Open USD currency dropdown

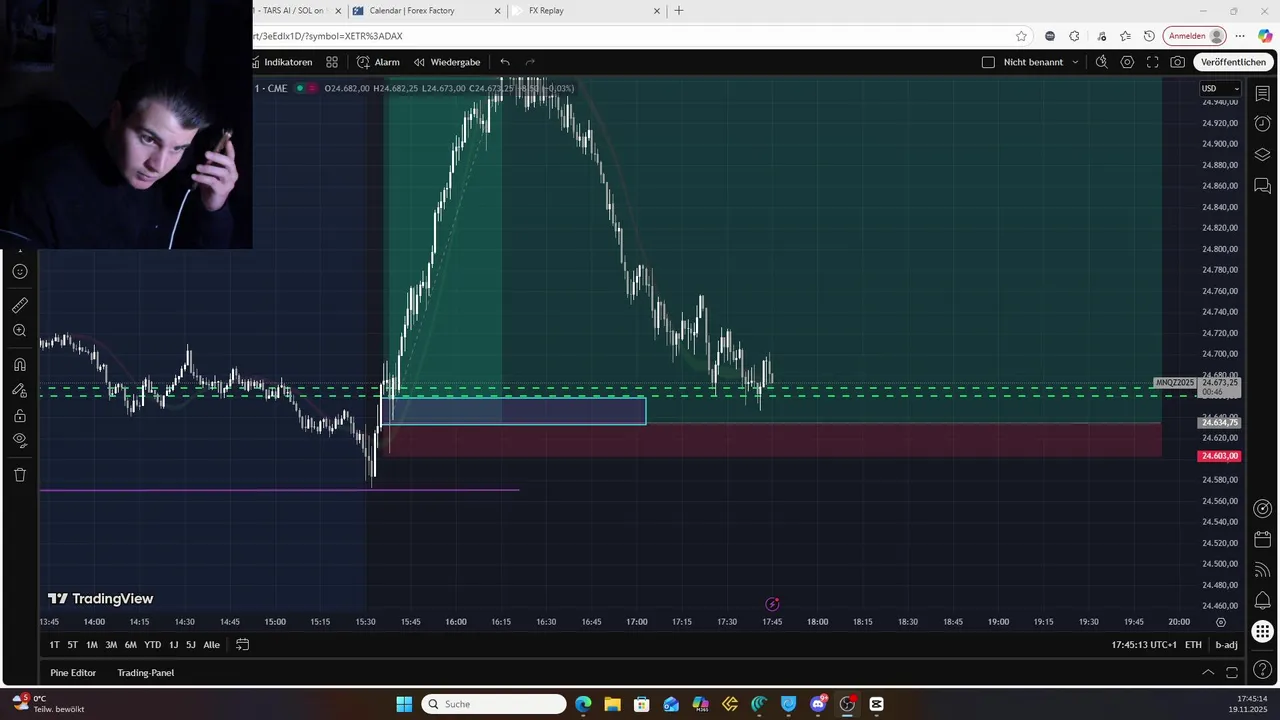coord(1220,89)
